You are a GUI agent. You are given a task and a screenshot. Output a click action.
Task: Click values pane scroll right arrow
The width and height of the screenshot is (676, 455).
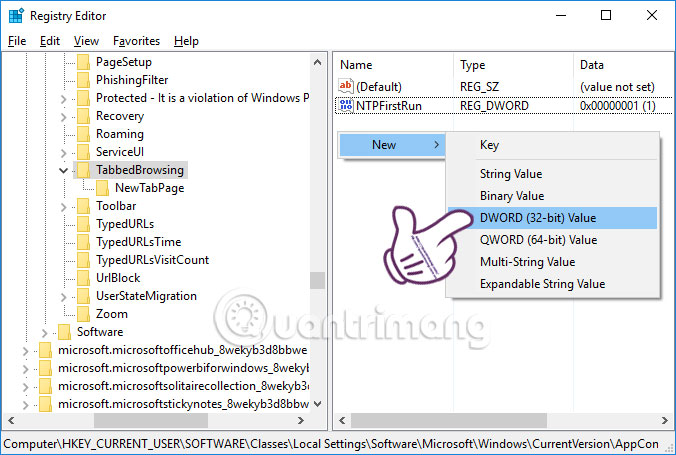pos(665,420)
